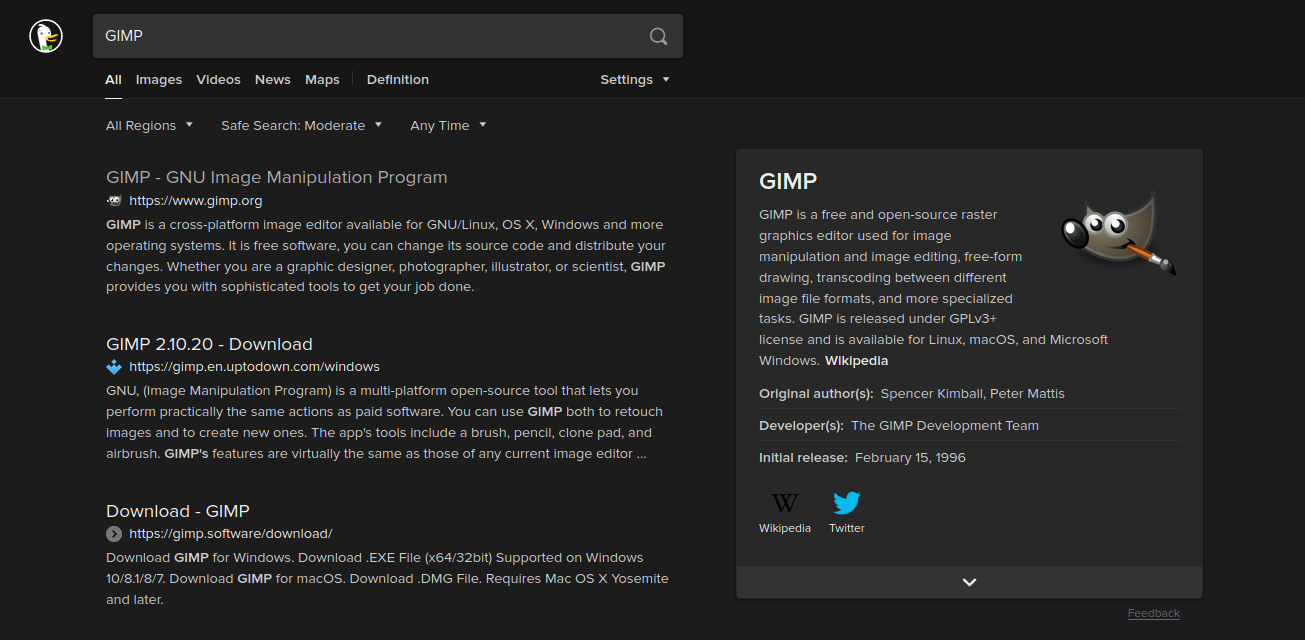Switch to the Videos tab

(x=218, y=80)
